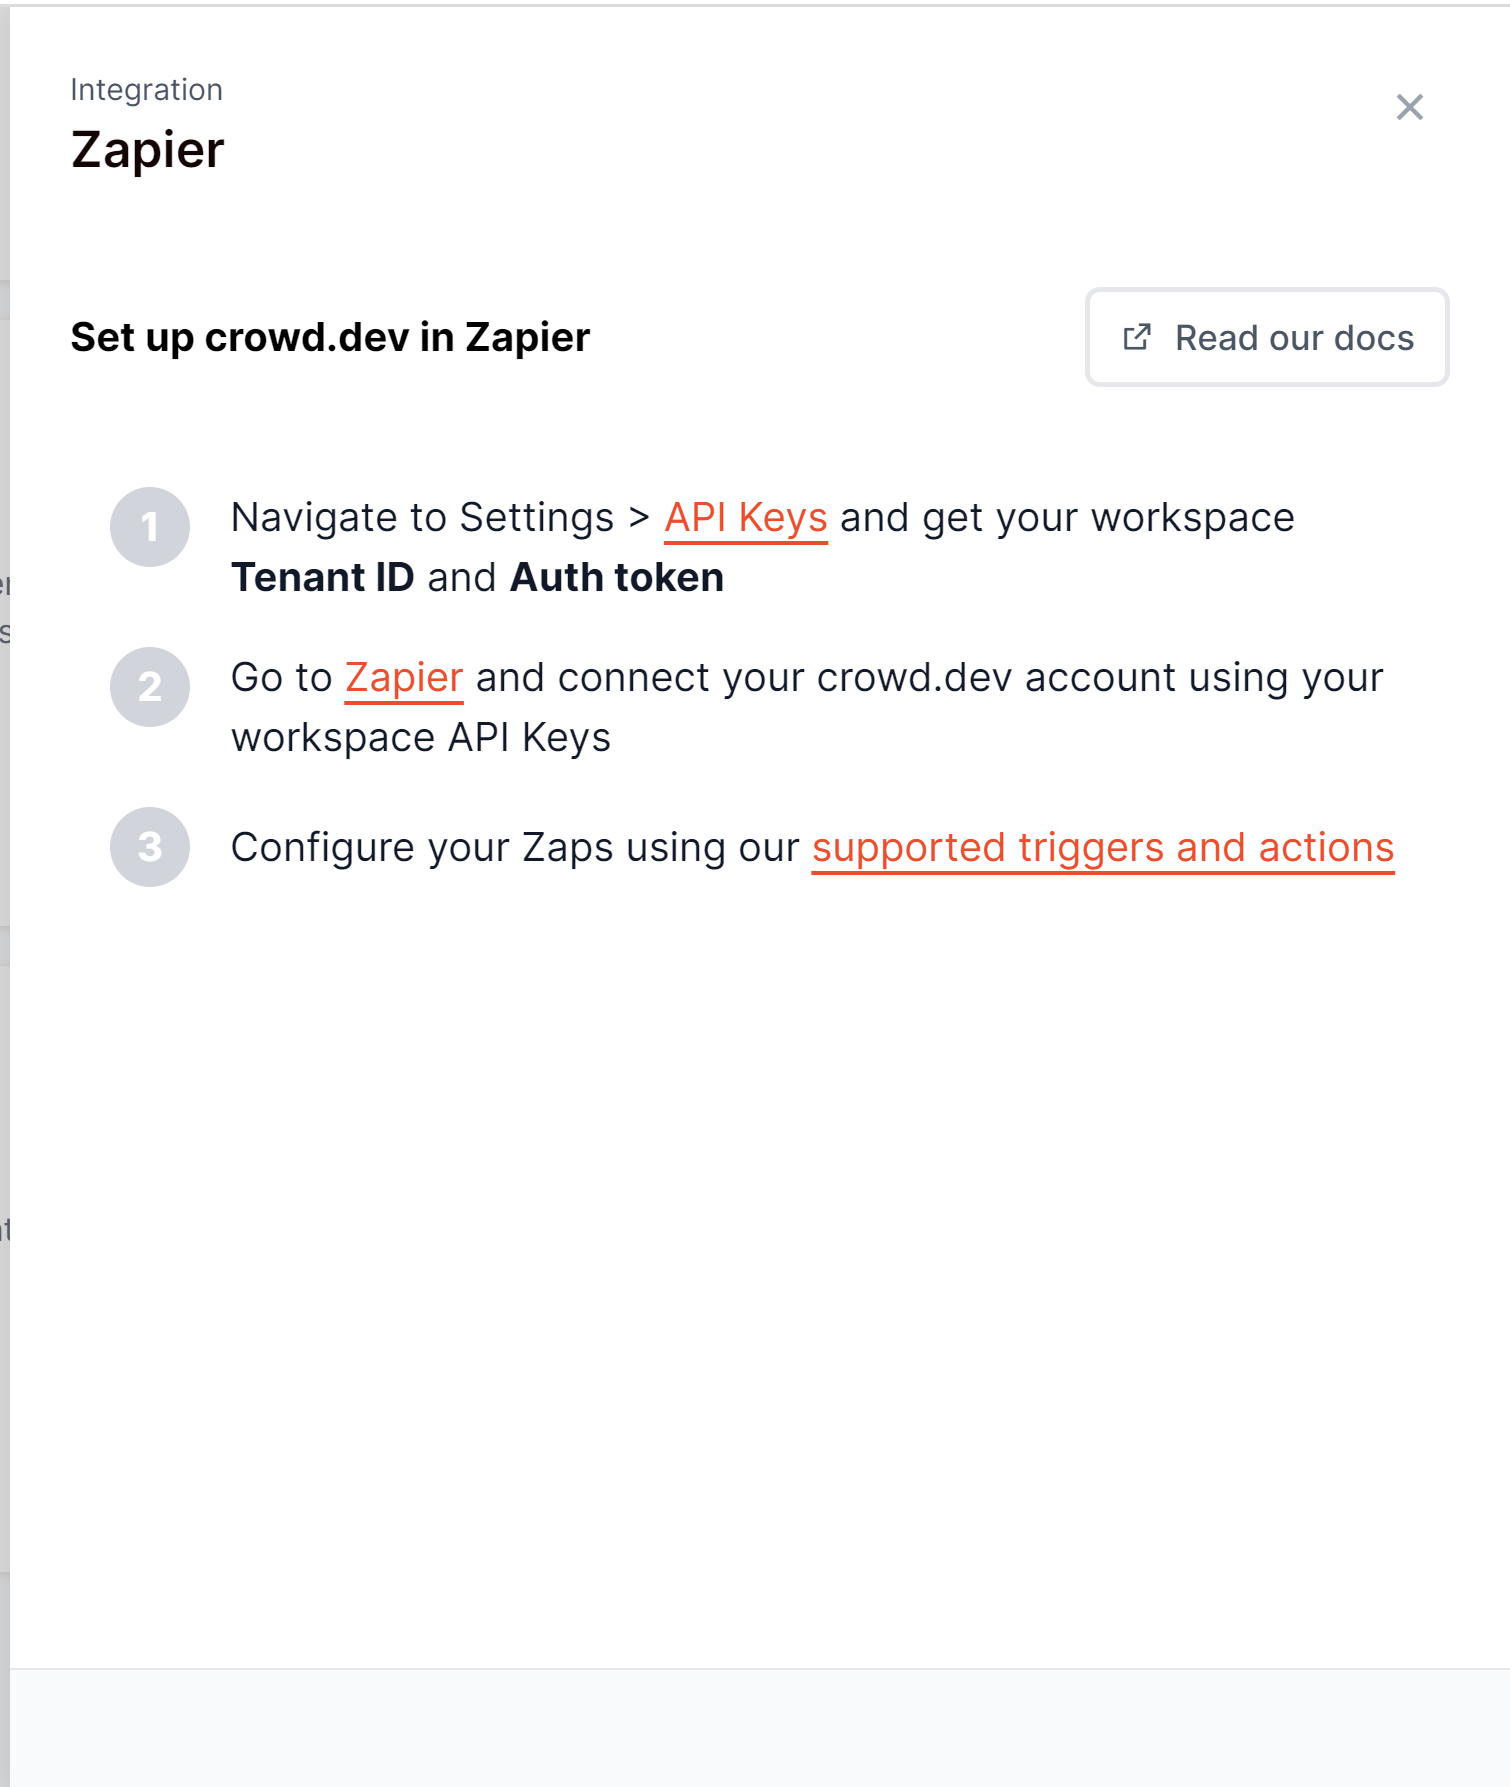Click the external link icon in docs button

pos(1137,337)
